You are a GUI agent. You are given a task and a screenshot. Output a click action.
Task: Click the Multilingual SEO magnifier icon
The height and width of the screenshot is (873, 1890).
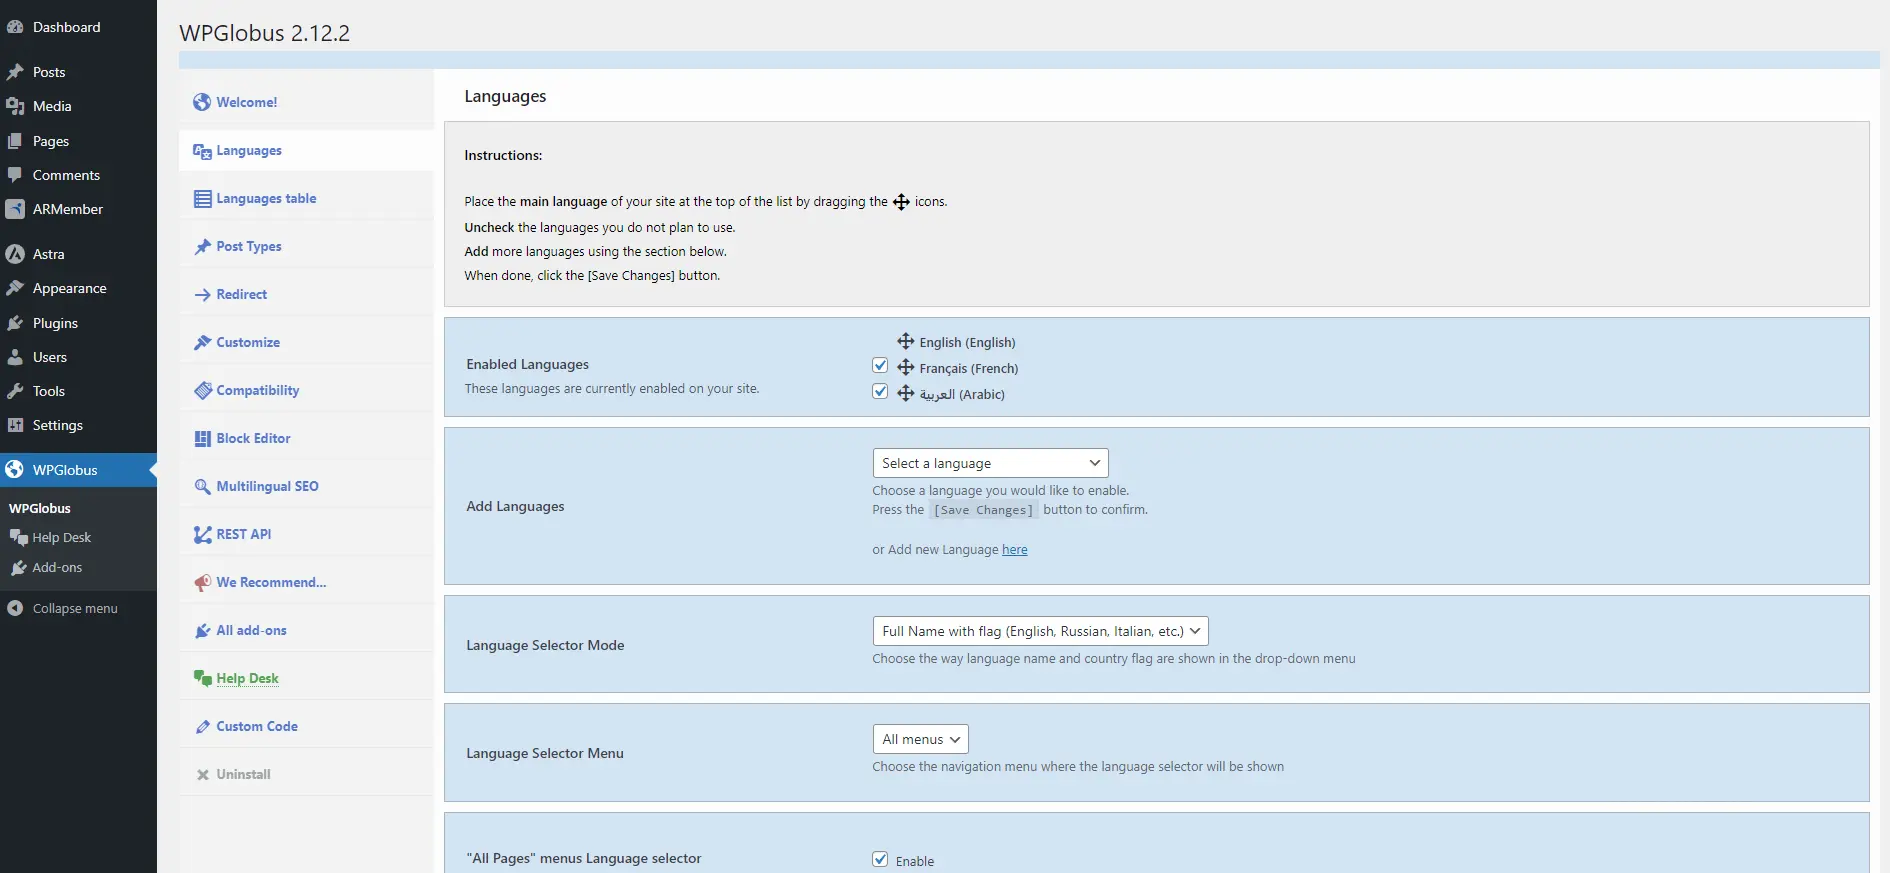click(202, 486)
